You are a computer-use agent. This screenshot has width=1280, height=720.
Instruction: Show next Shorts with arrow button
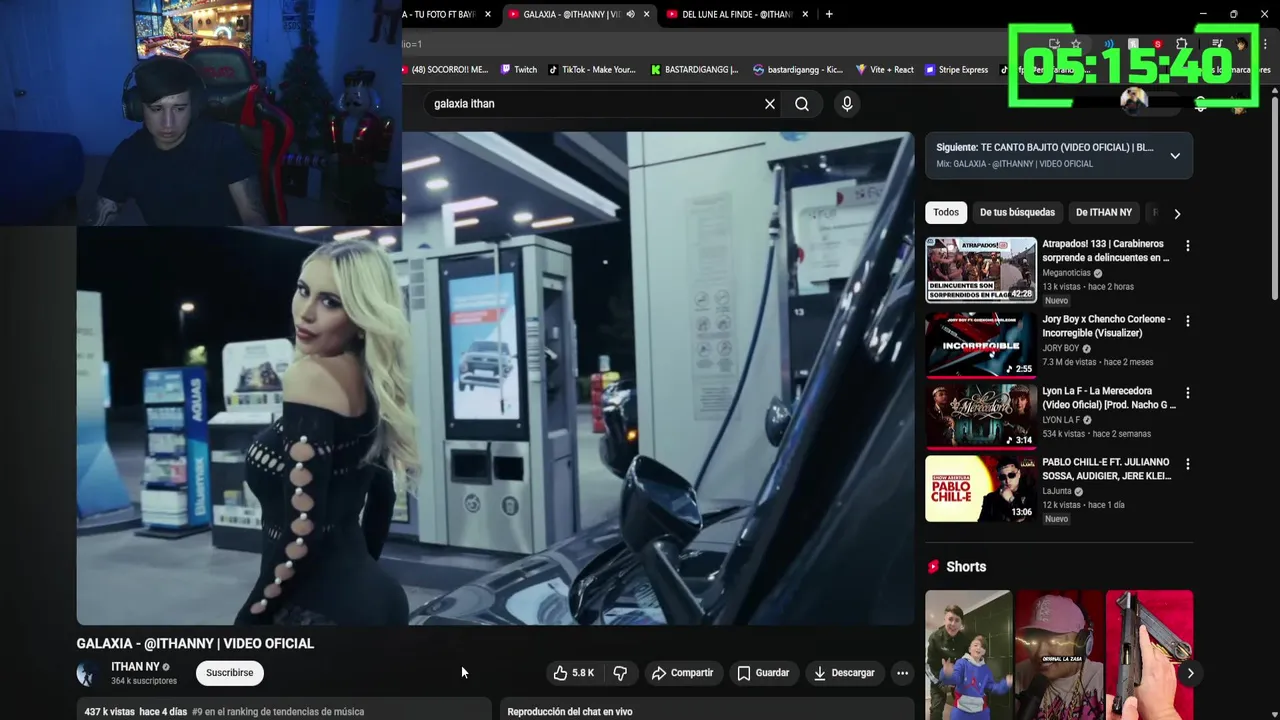pyautogui.click(x=1190, y=674)
